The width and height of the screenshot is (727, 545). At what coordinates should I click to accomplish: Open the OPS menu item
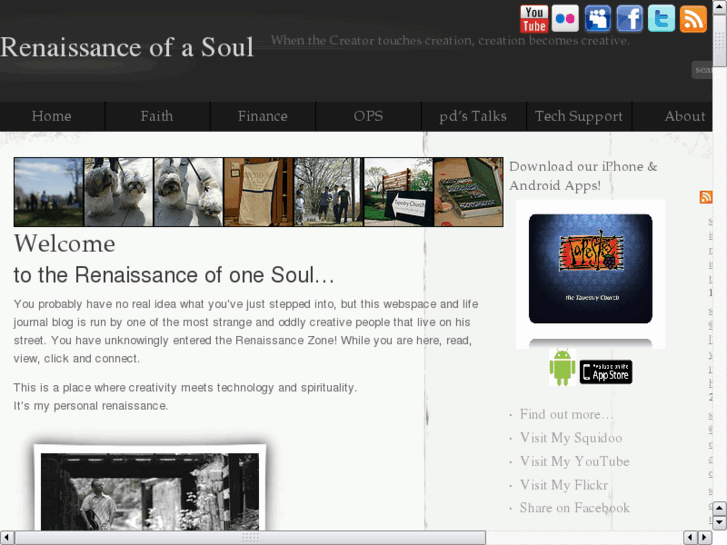pyautogui.click(x=368, y=116)
